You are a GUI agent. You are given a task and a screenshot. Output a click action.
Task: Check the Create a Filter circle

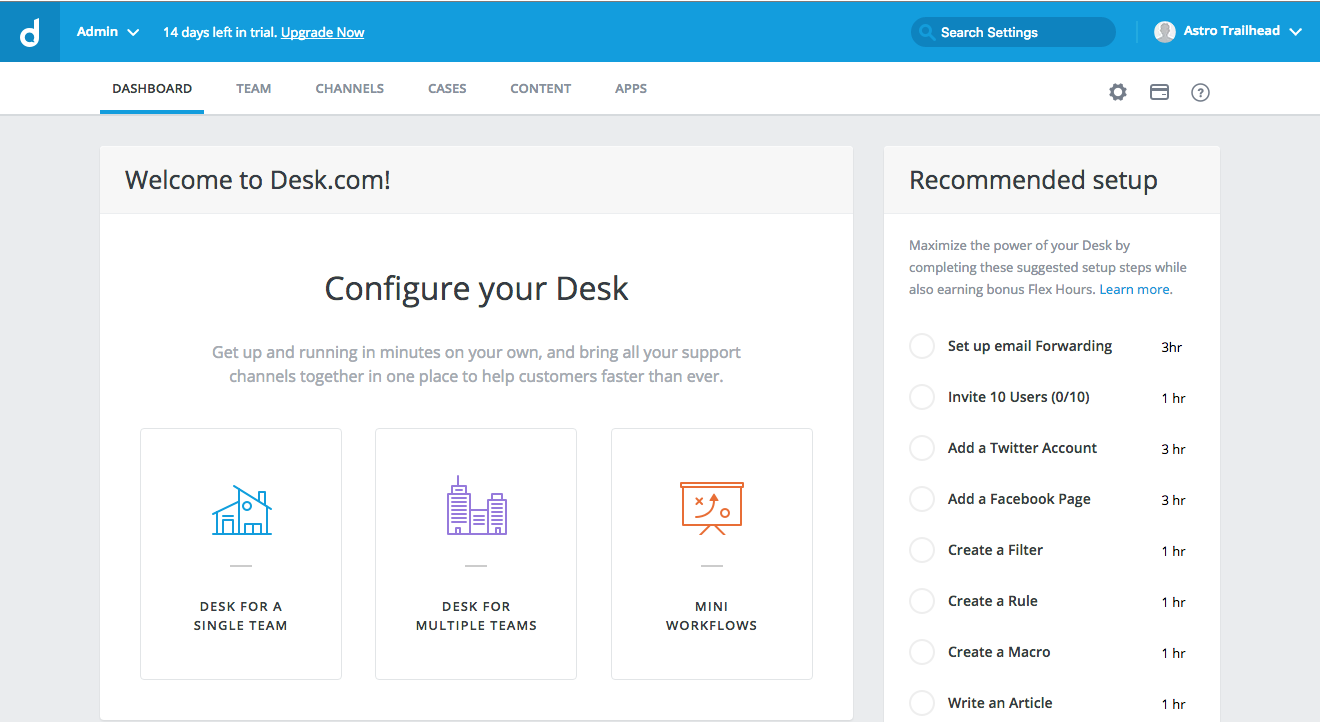tap(922, 550)
